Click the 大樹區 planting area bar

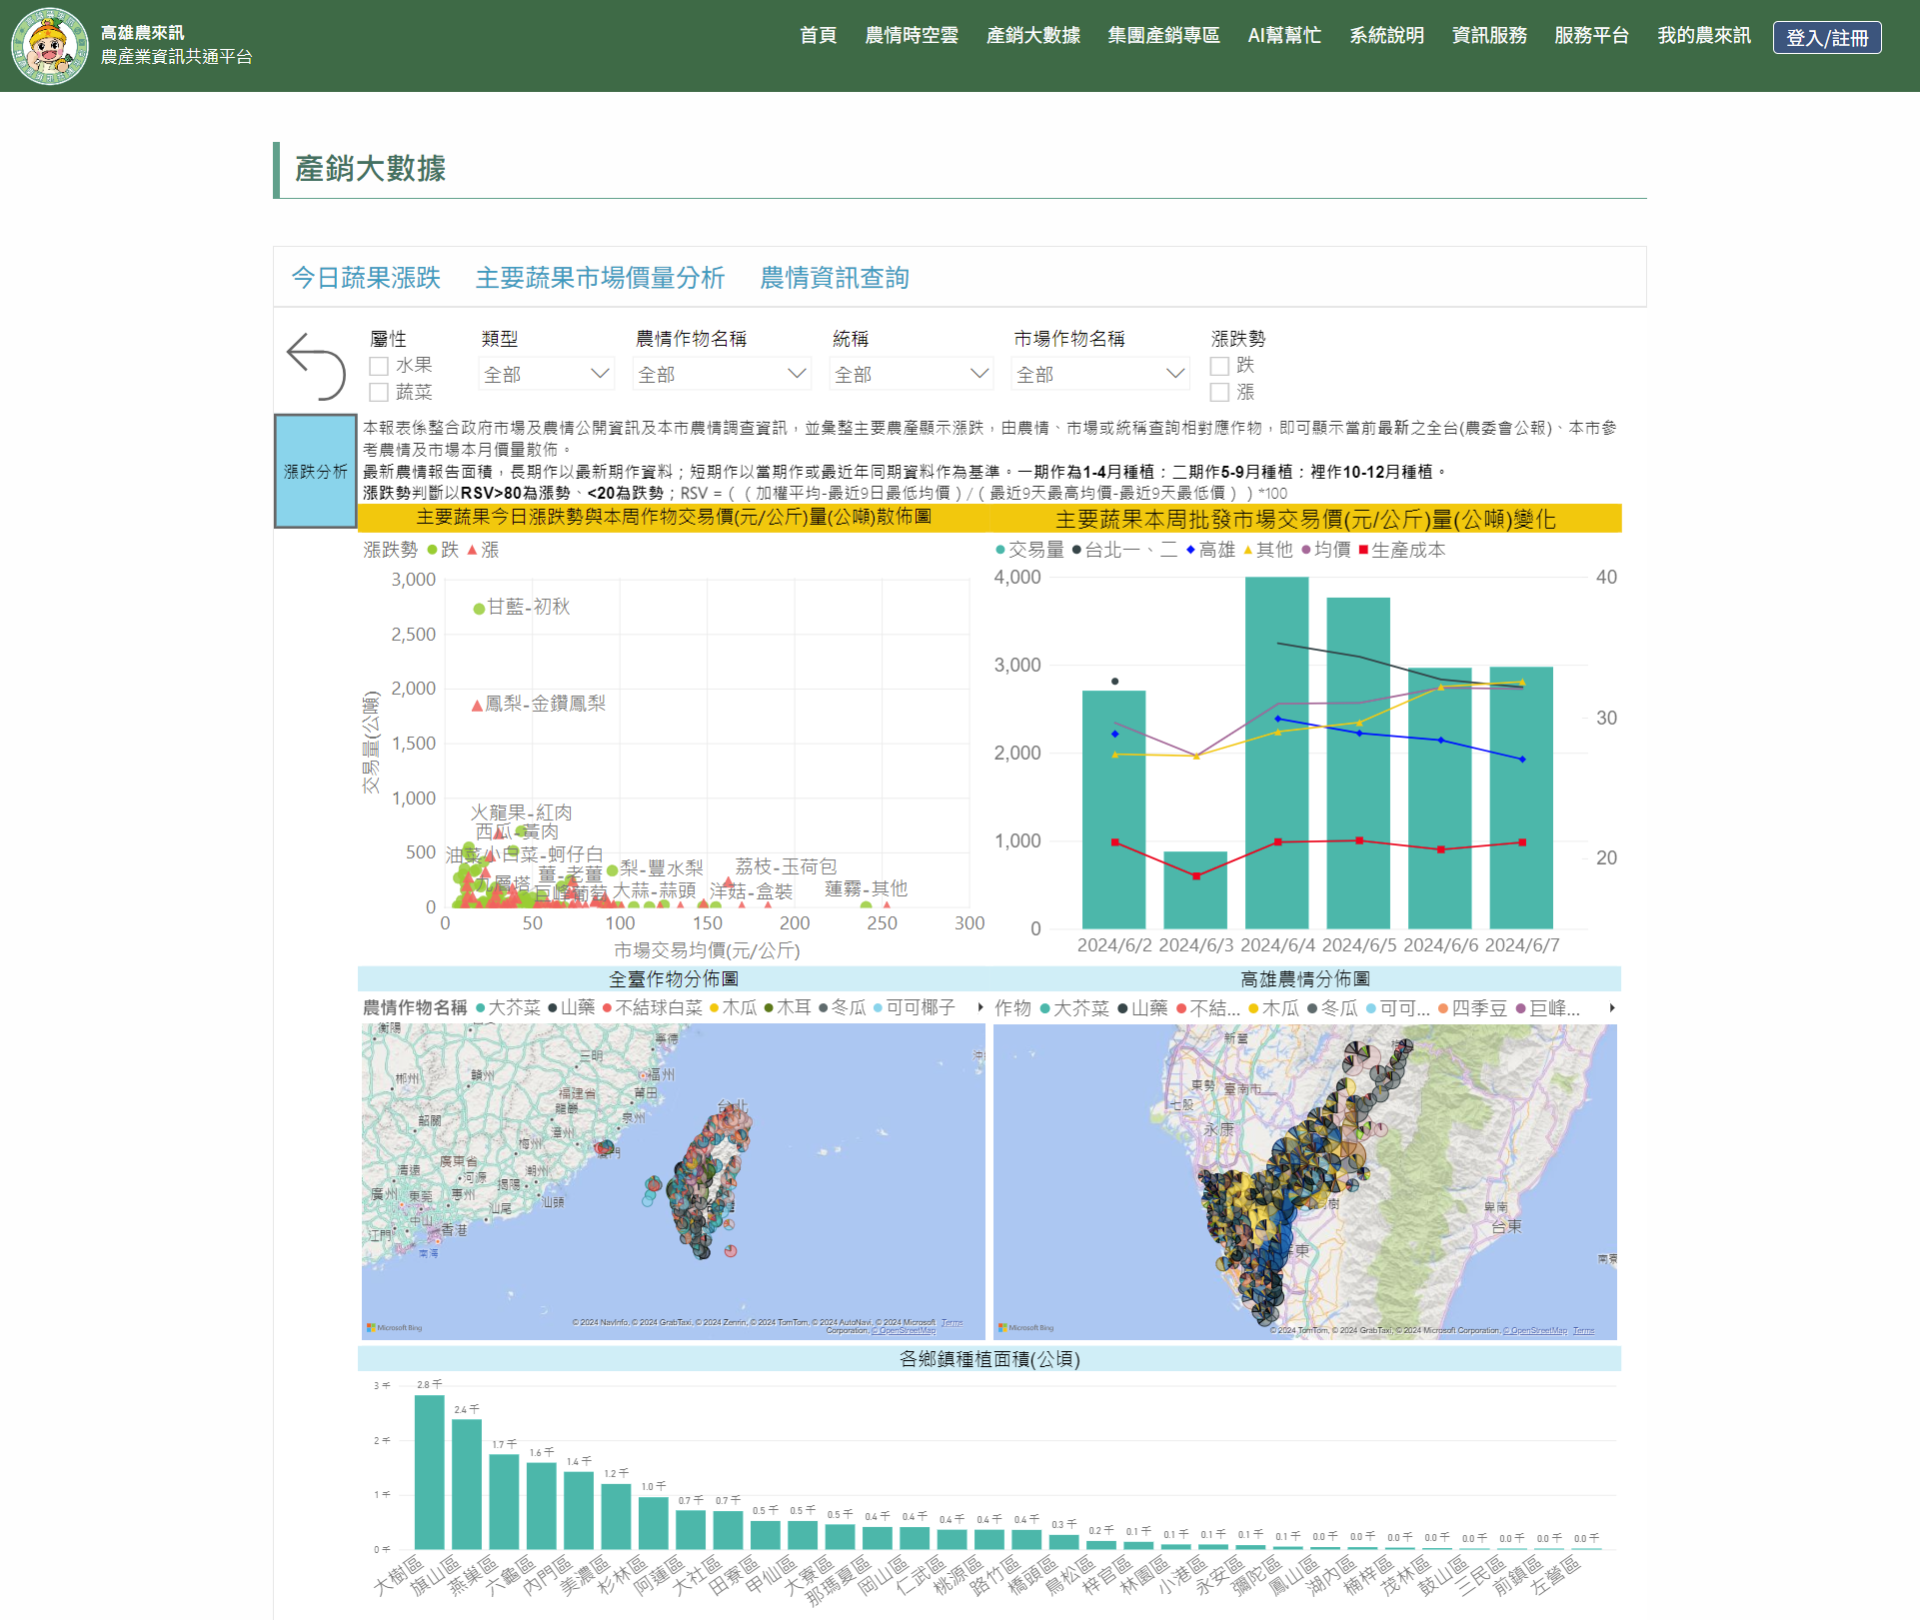[429, 1471]
